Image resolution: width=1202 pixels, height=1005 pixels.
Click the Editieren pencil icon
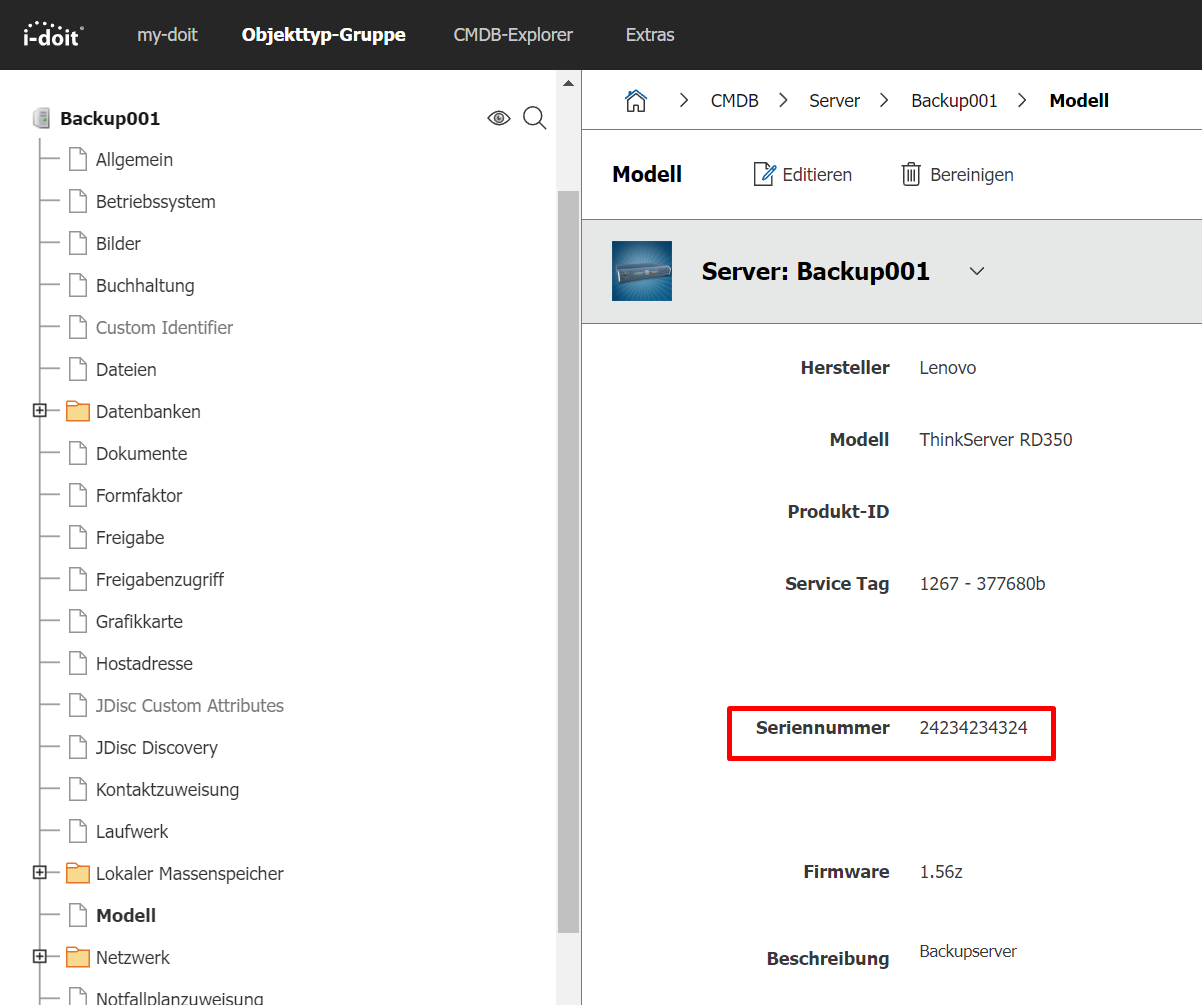point(764,174)
